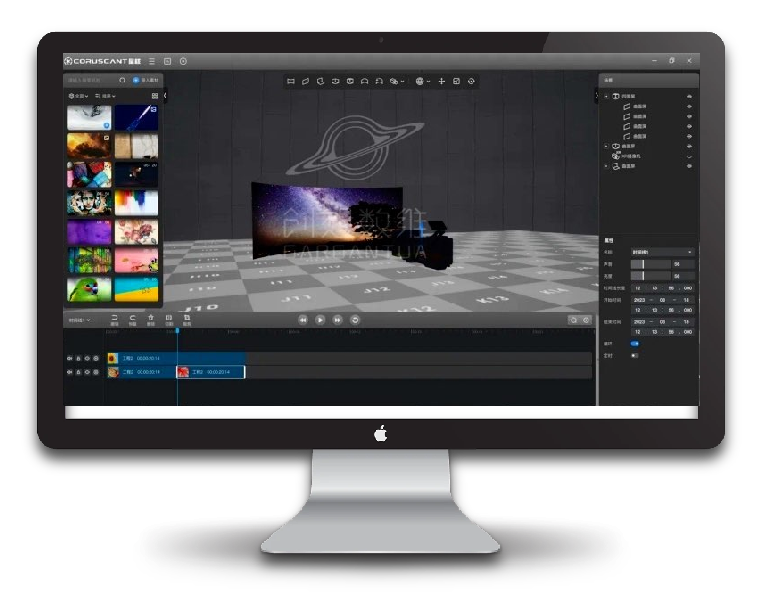Start playback with the play button
This screenshot has width=765, height=606.
tap(320, 320)
